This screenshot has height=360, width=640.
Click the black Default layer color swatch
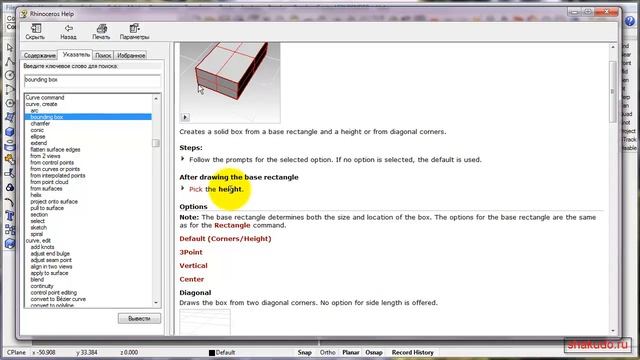pyautogui.click(x=212, y=353)
